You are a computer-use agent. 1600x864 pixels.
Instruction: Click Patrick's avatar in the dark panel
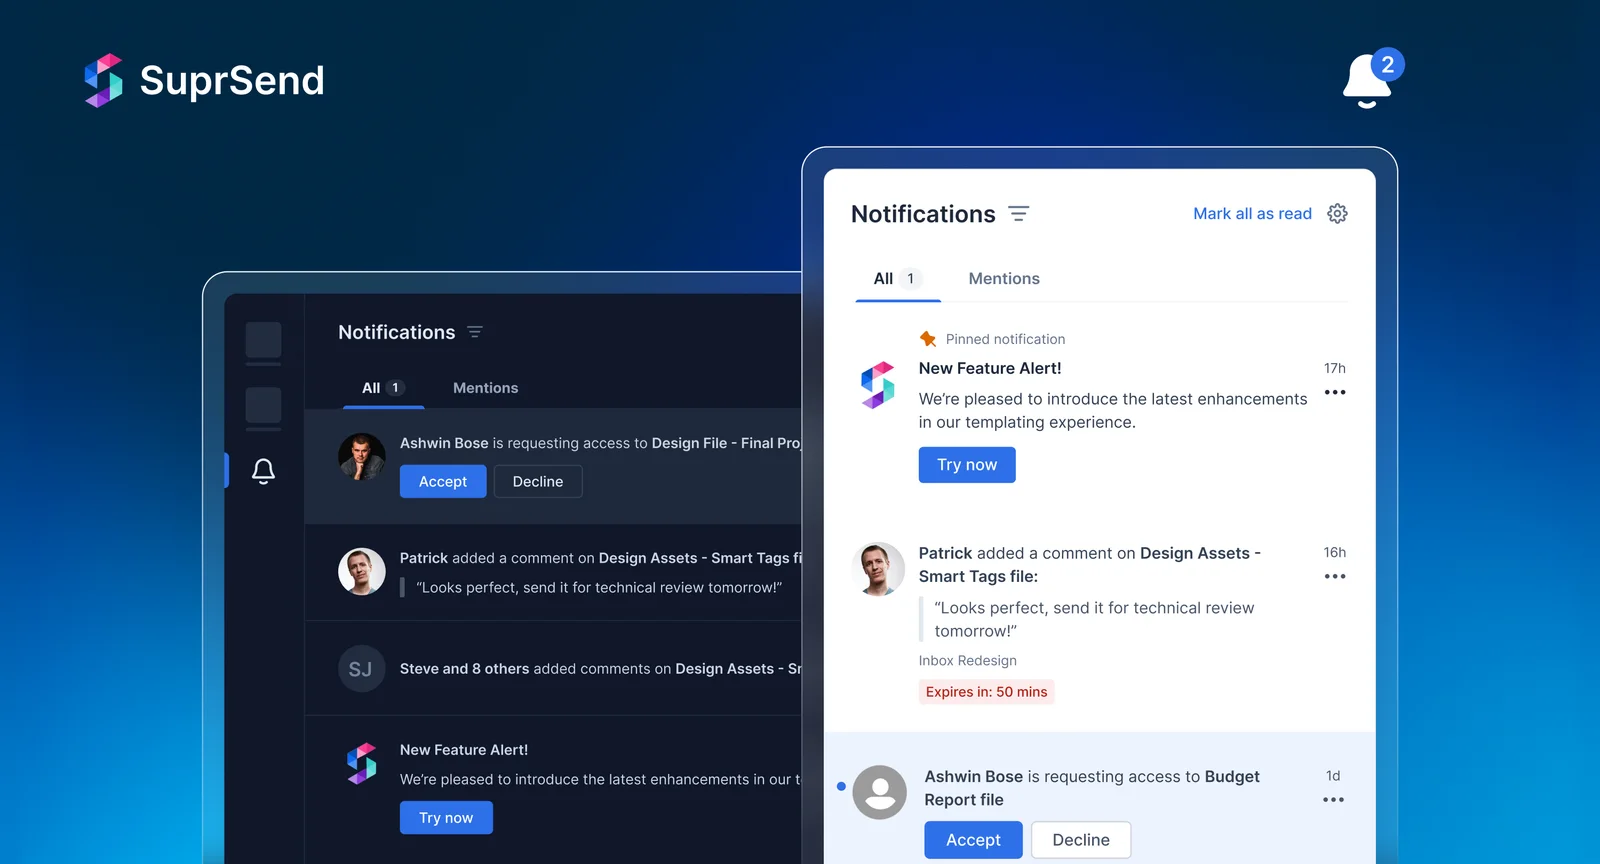click(362, 572)
